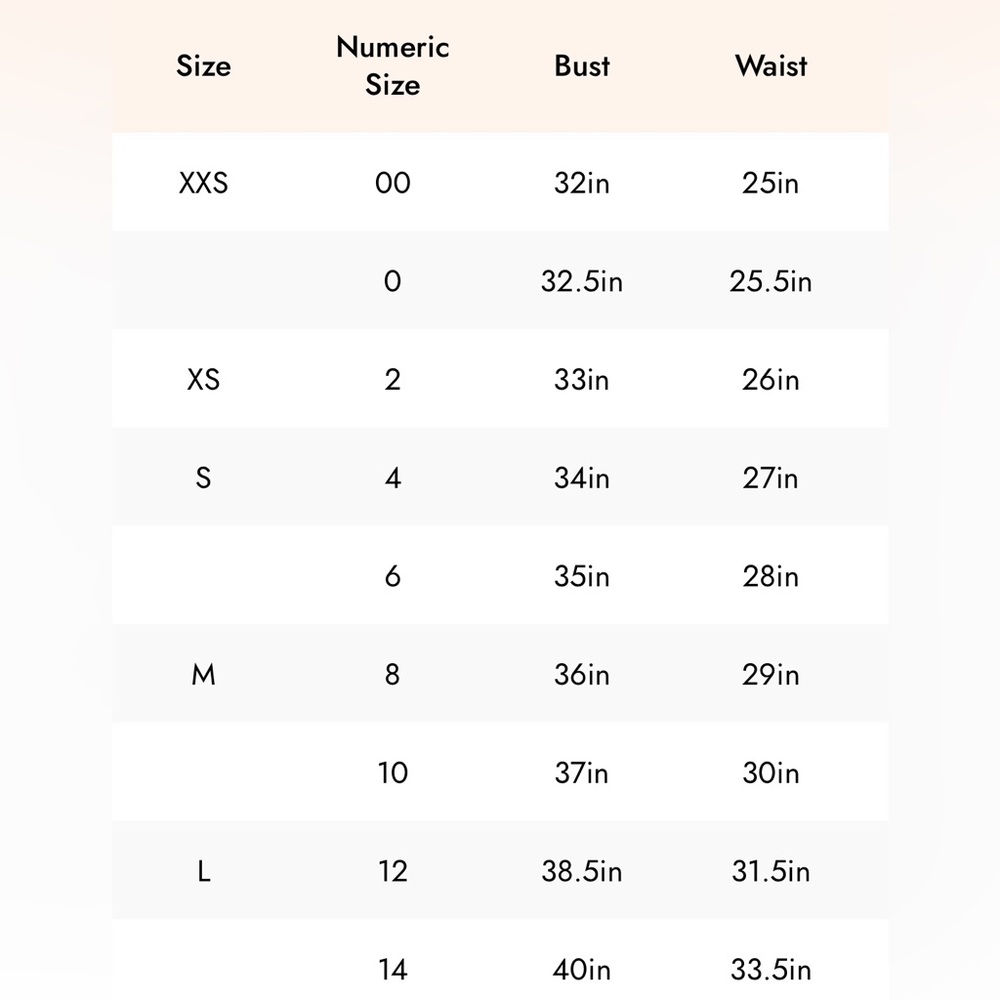Click the 38.5in bust value
The image size is (1000, 1000).
coord(582,871)
